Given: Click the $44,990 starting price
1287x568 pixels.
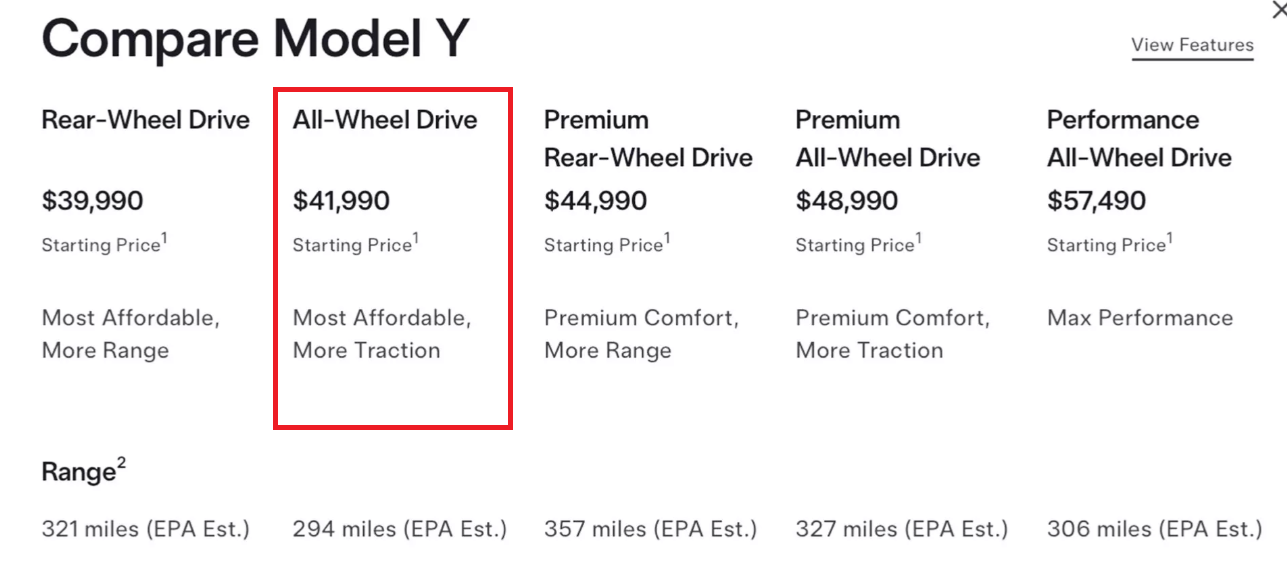Looking at the screenshot, I should [595, 201].
